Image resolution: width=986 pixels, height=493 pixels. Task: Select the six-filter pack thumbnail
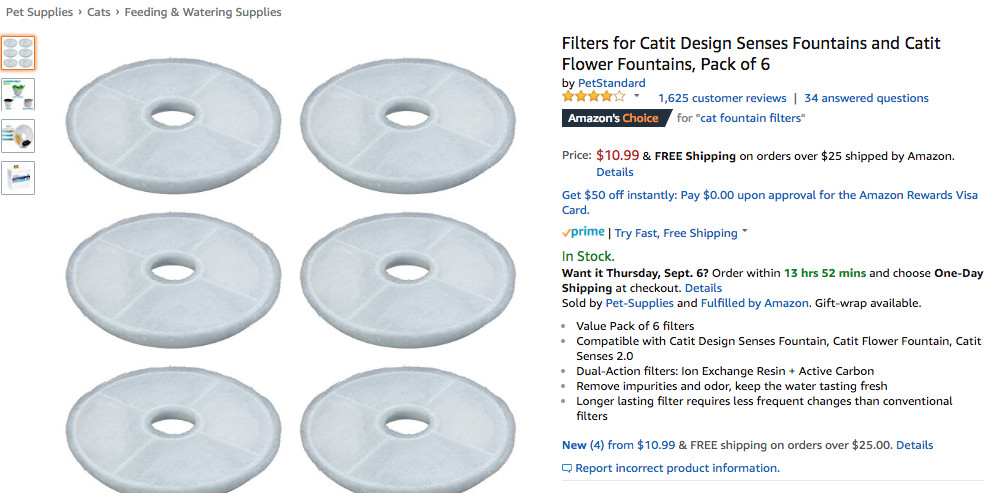18,52
